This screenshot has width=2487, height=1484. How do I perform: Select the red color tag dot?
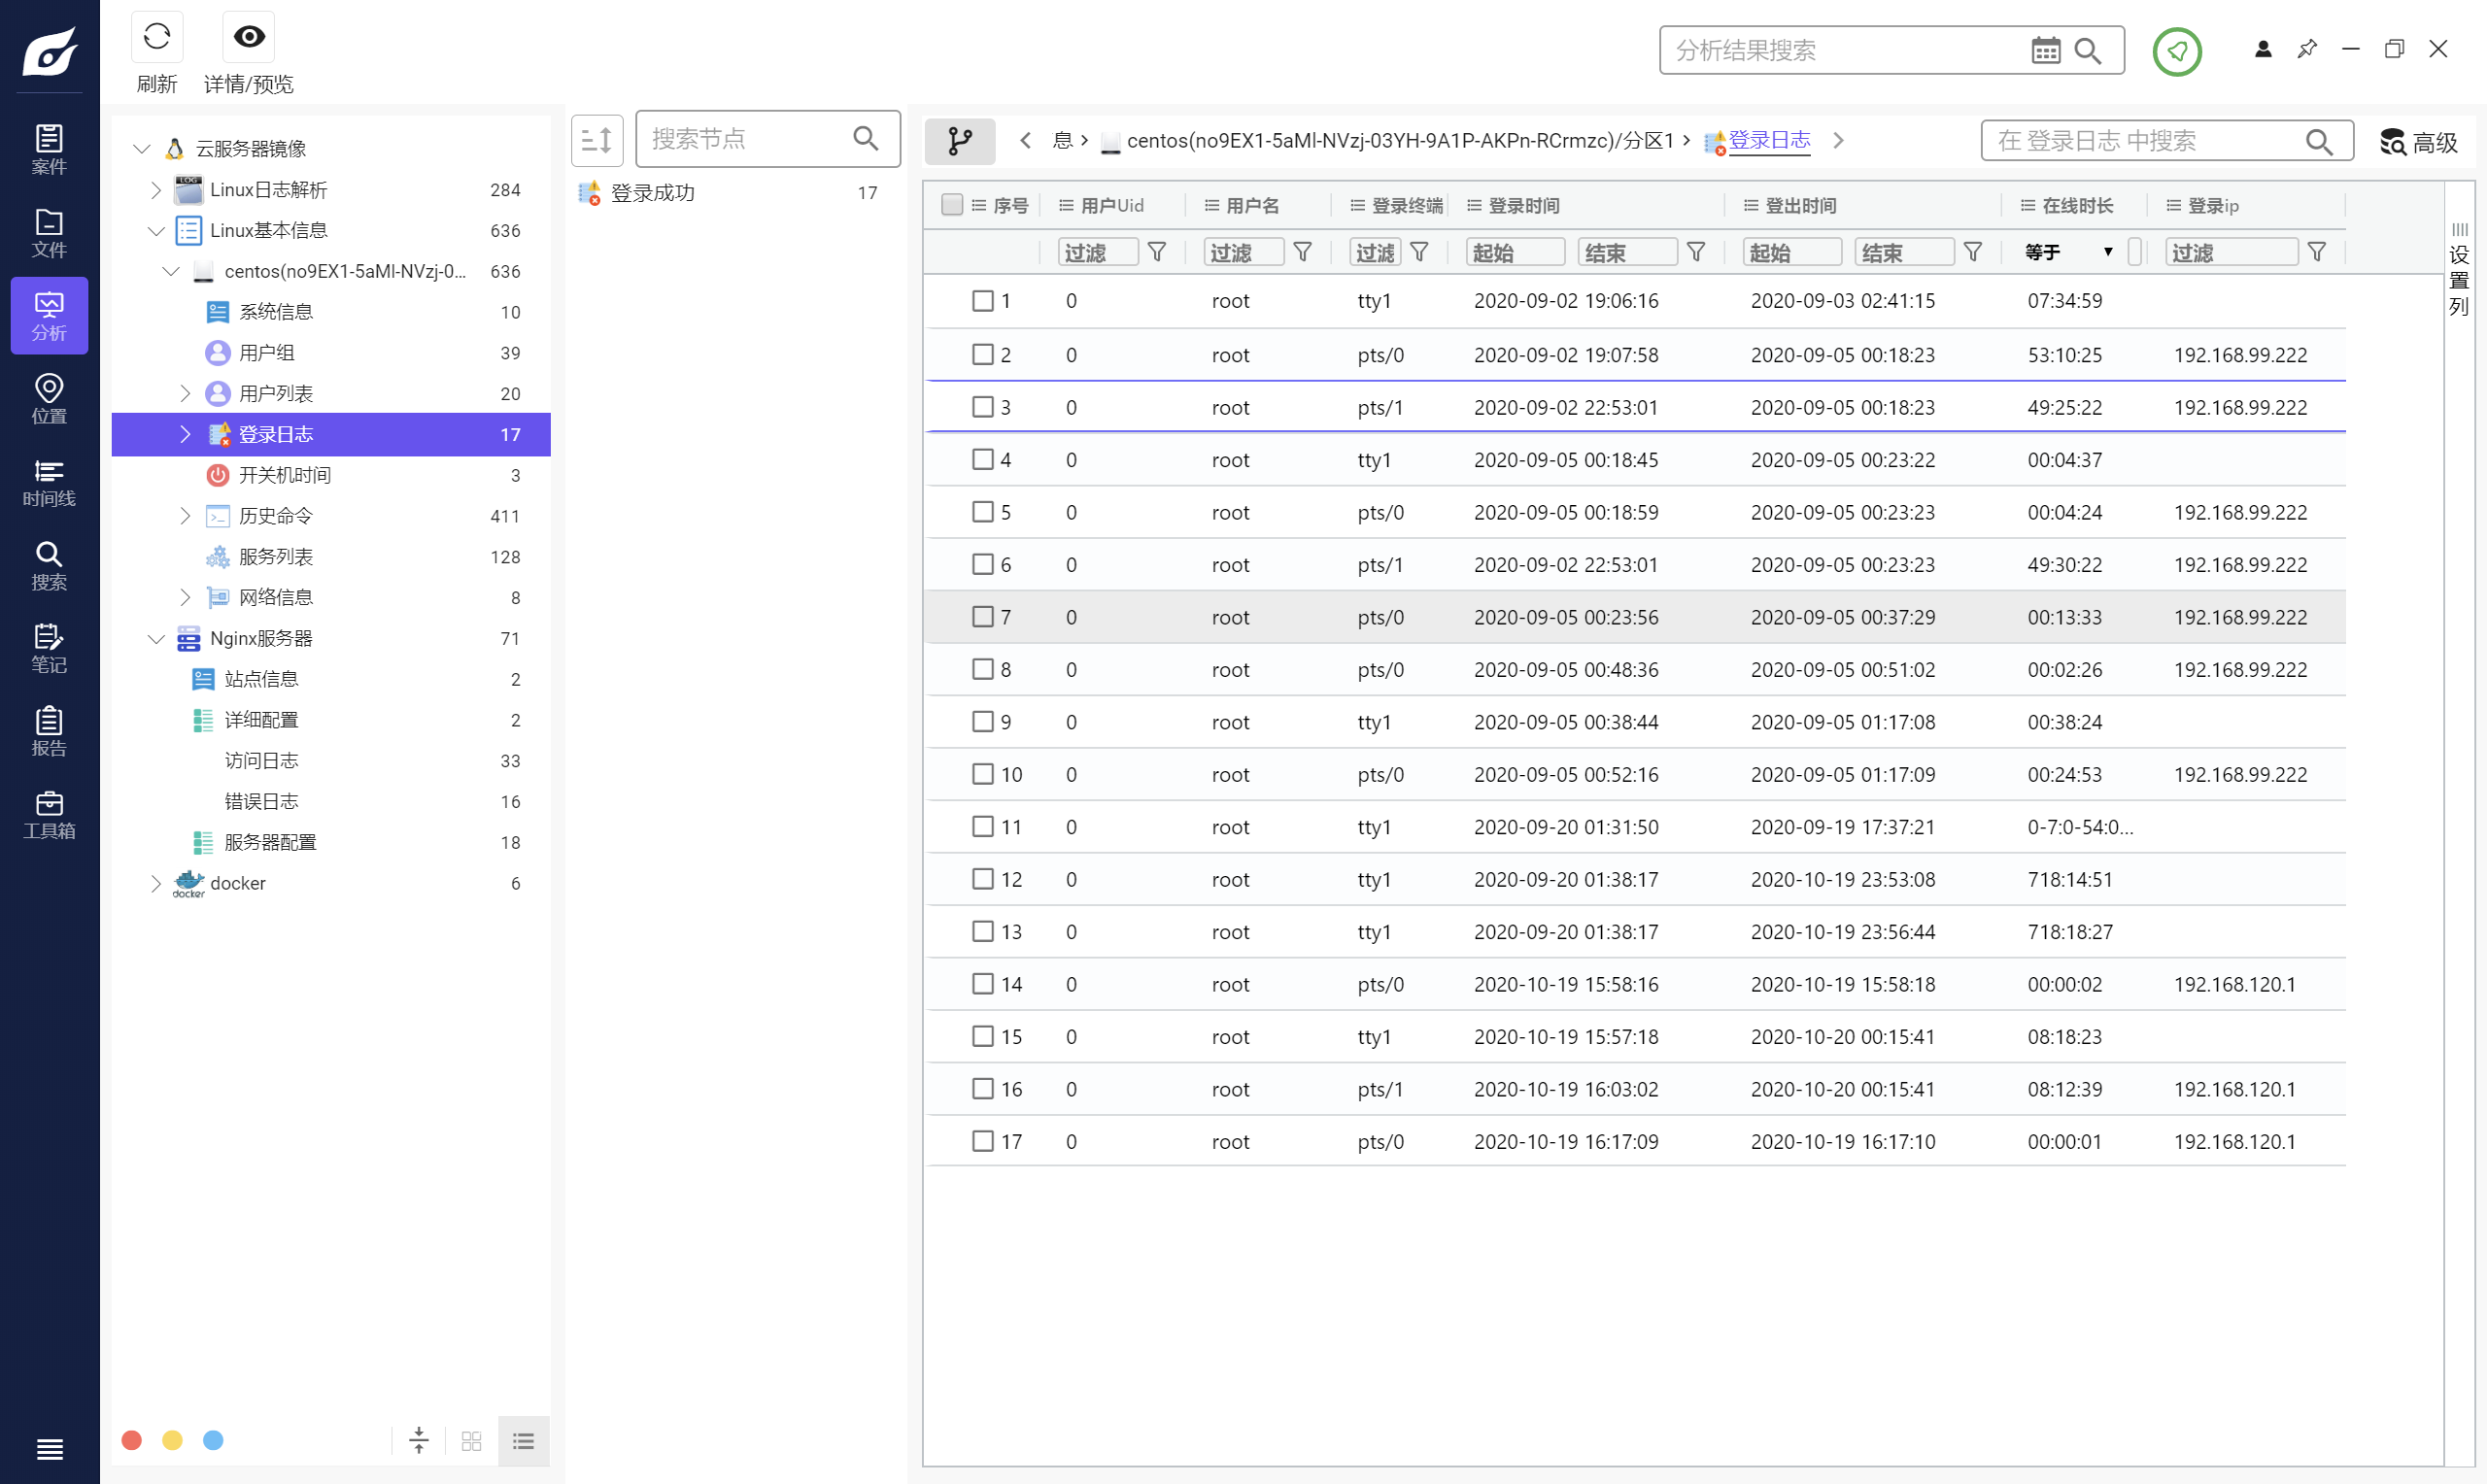[132, 1439]
